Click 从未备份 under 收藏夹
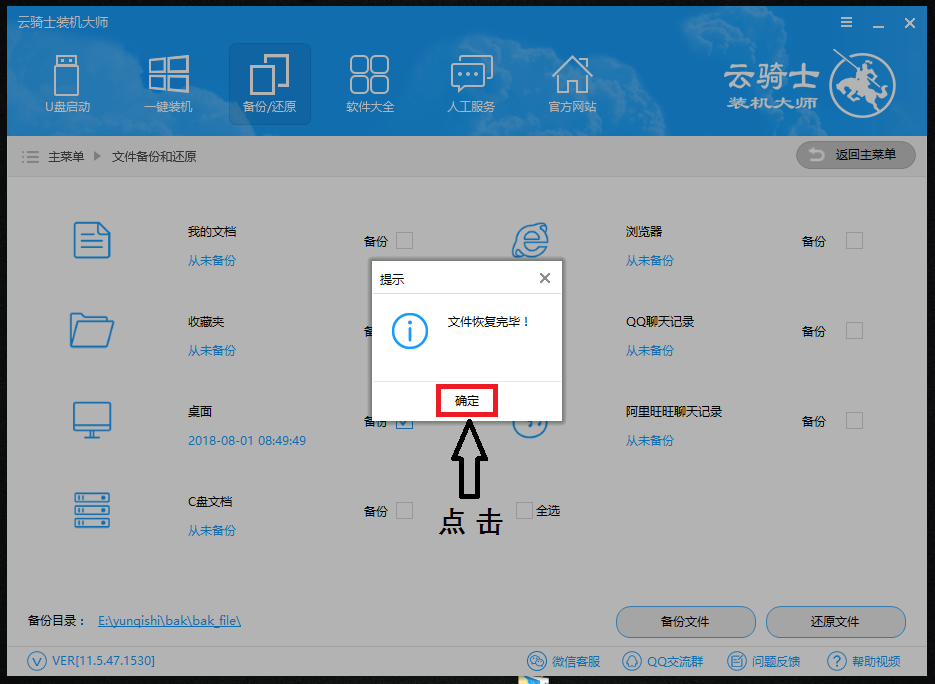Viewport: 935px width, 684px height. (x=212, y=351)
